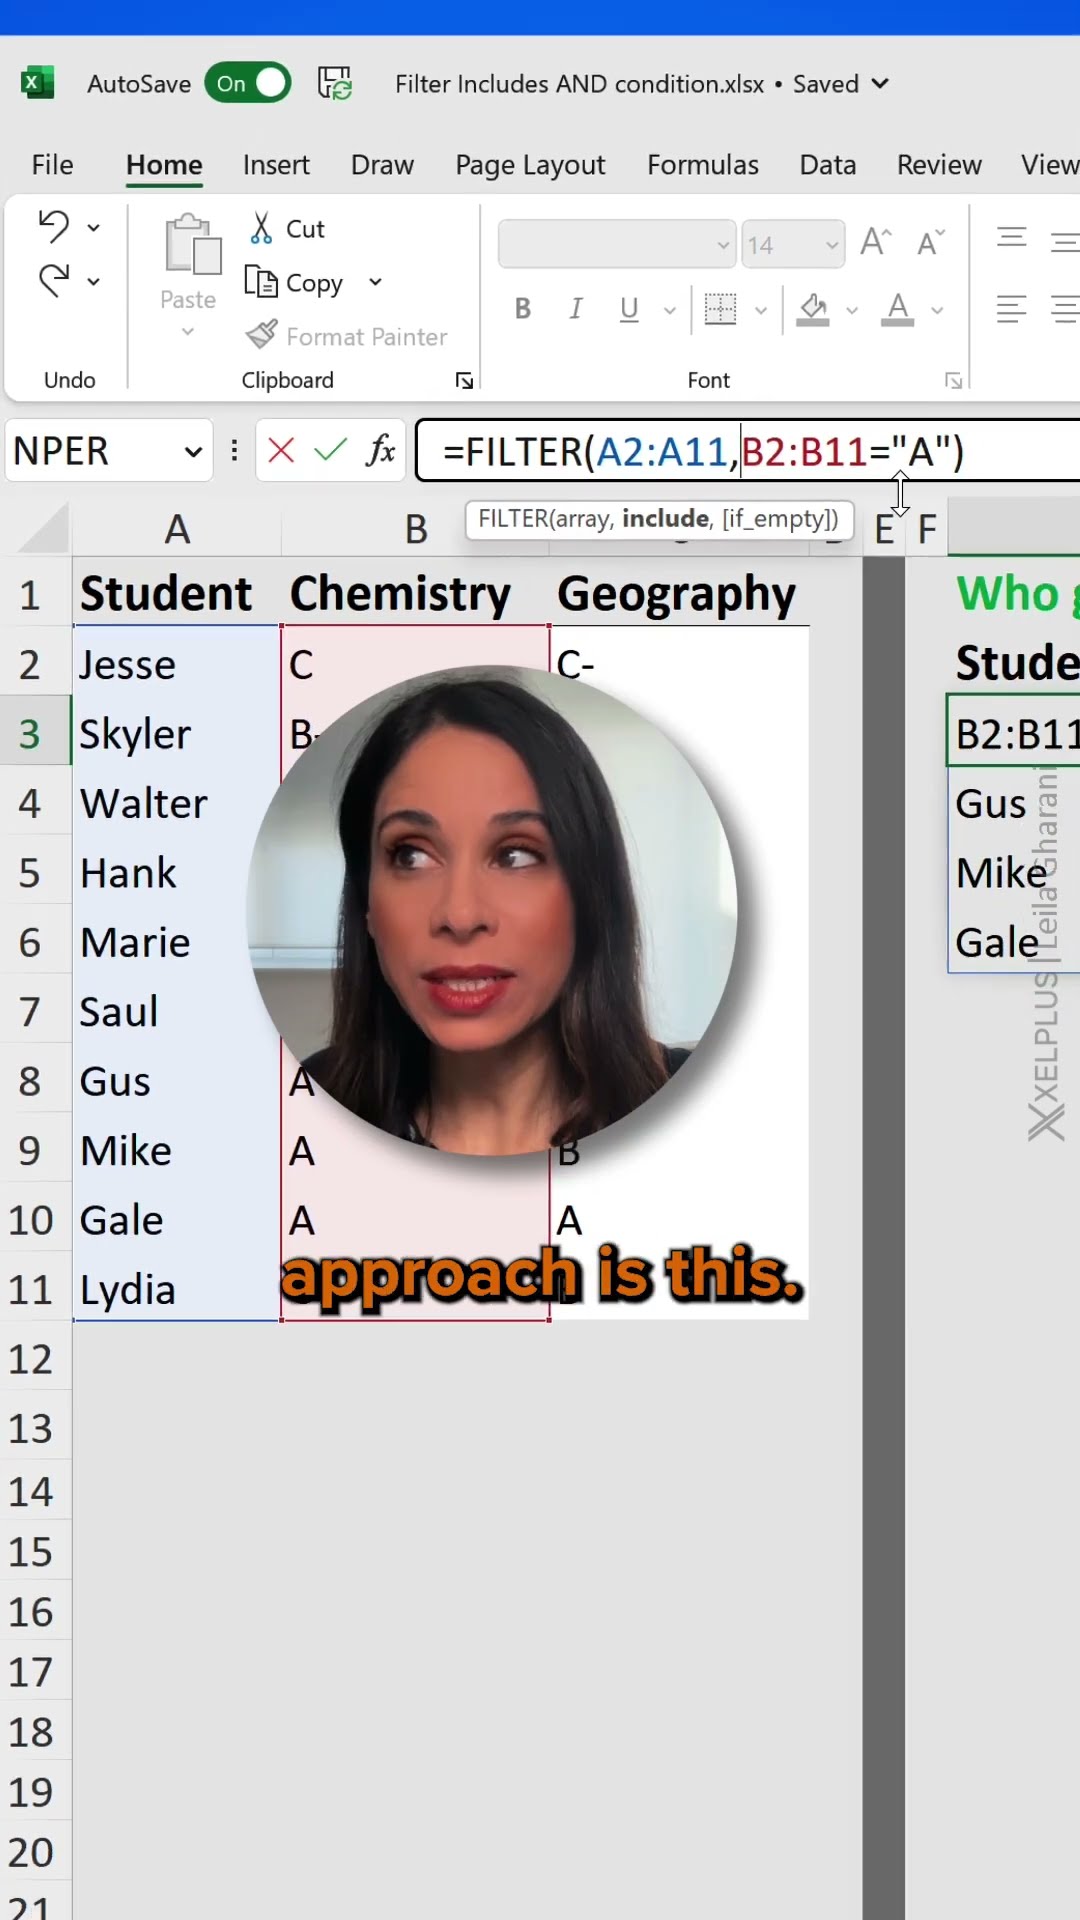Image resolution: width=1080 pixels, height=1920 pixels.
Task: Select column B header
Action: pyautogui.click(x=415, y=529)
